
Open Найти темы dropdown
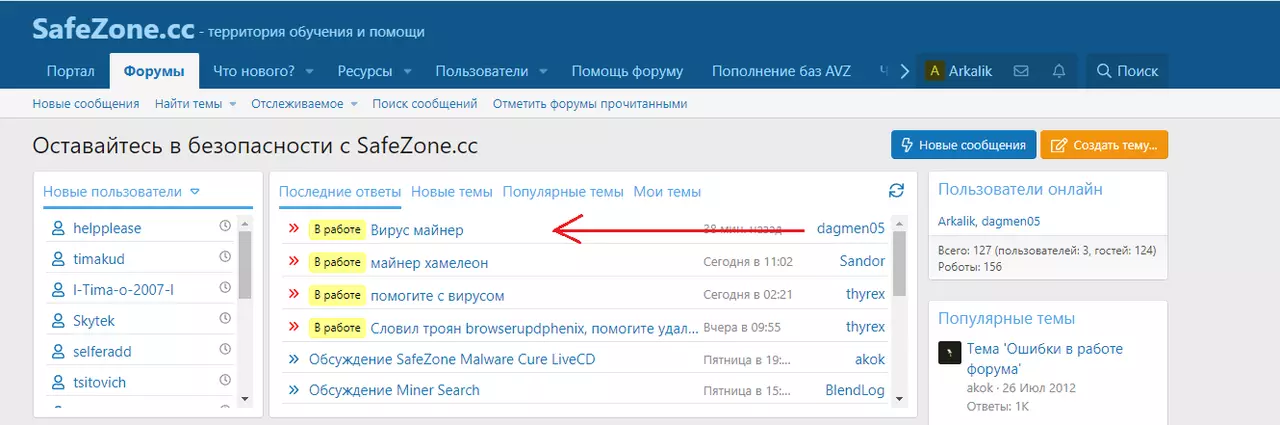pyautogui.click(x=232, y=104)
